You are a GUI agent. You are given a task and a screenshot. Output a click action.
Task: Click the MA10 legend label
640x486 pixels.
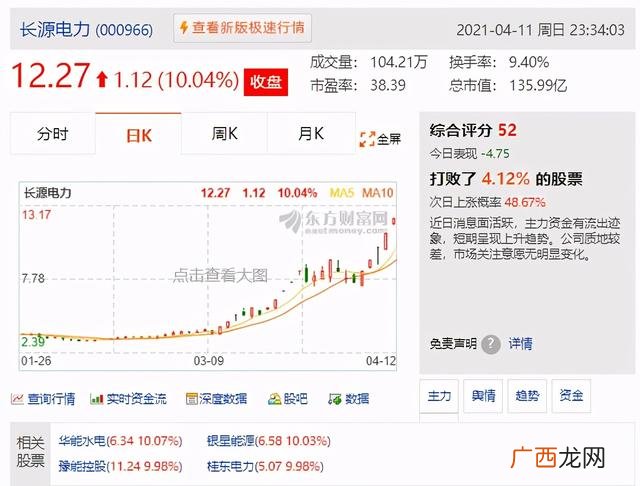coord(378,193)
